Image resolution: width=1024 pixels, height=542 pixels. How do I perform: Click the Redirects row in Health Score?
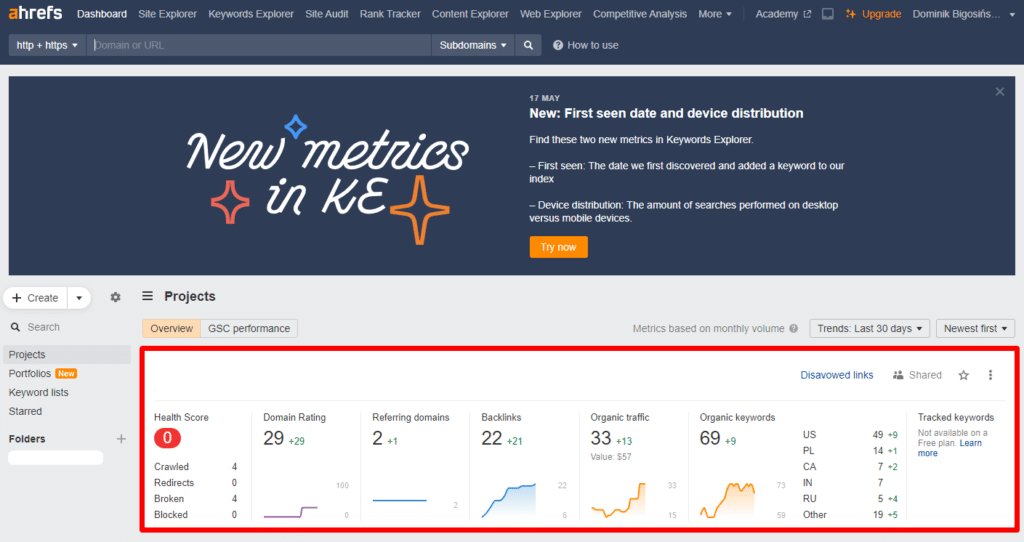point(196,483)
